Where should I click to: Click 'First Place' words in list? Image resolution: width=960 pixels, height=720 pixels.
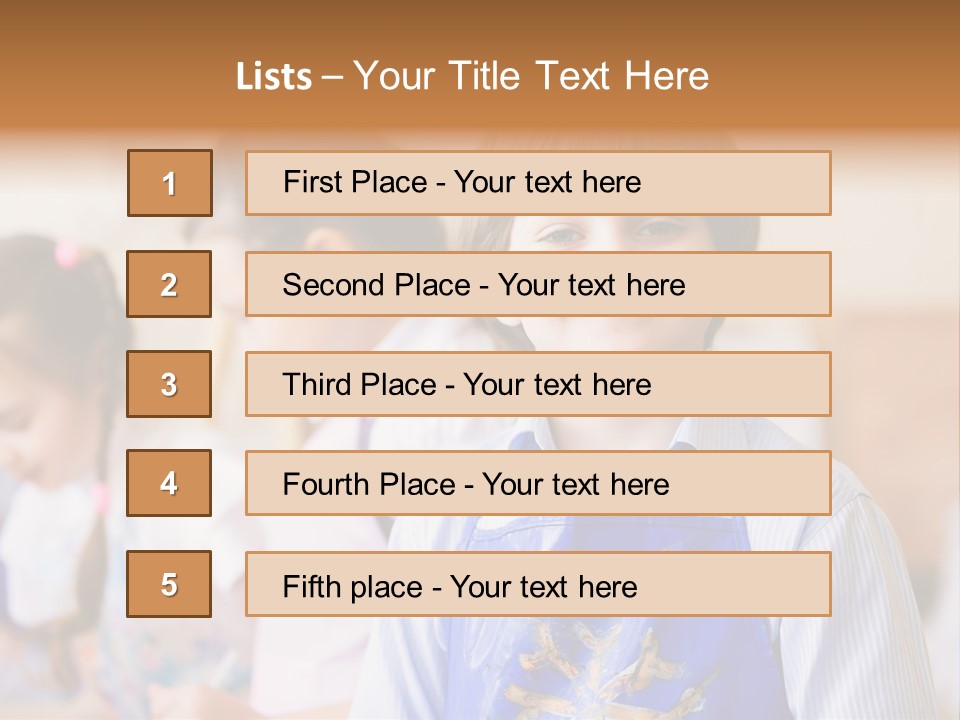356,182
